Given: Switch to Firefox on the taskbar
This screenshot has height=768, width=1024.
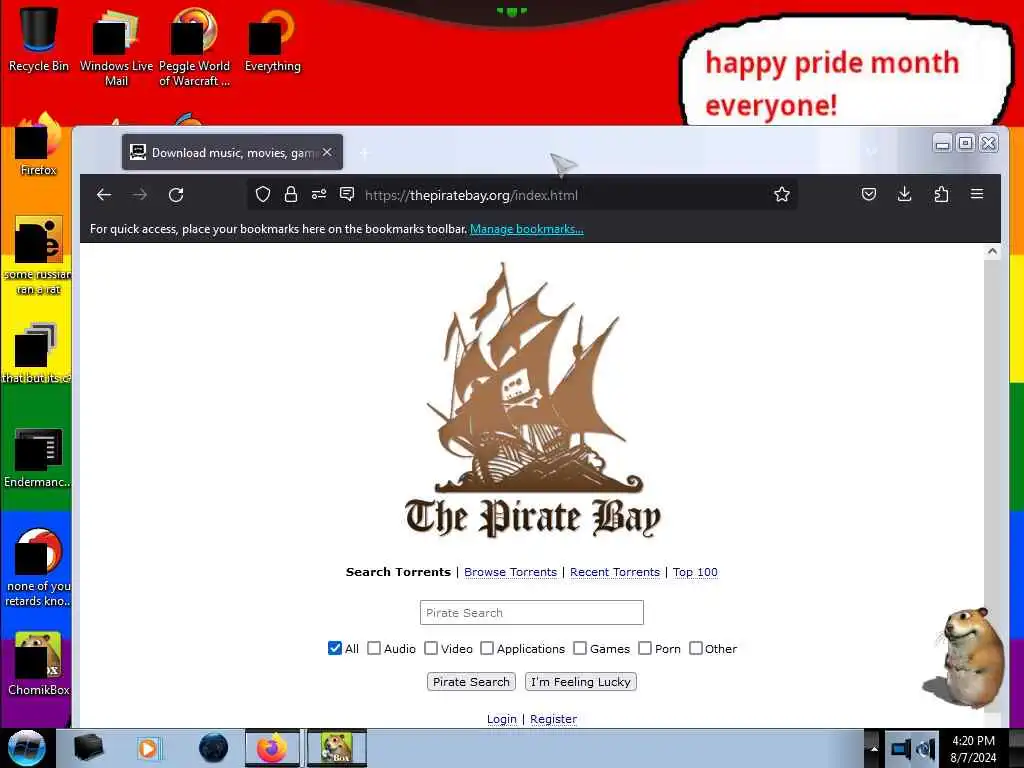Looking at the screenshot, I should [x=272, y=748].
